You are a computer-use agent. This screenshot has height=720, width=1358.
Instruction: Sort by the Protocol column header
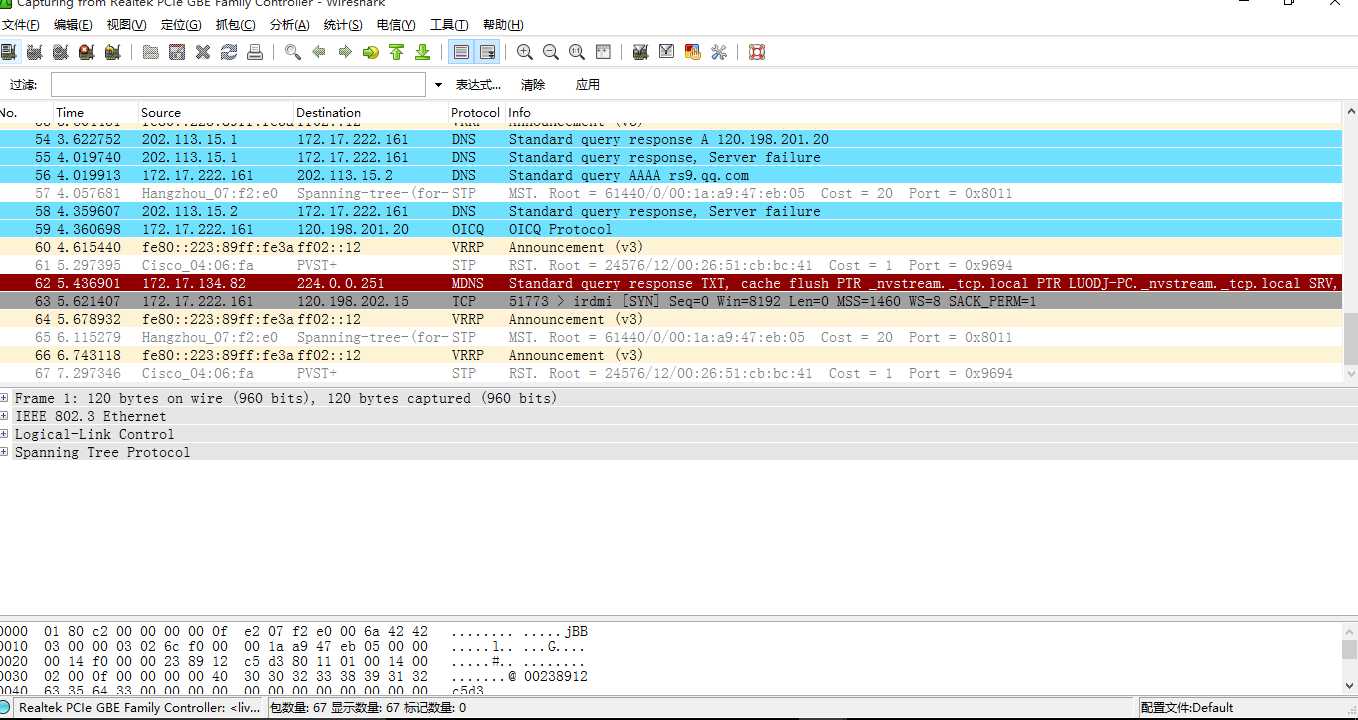point(475,112)
